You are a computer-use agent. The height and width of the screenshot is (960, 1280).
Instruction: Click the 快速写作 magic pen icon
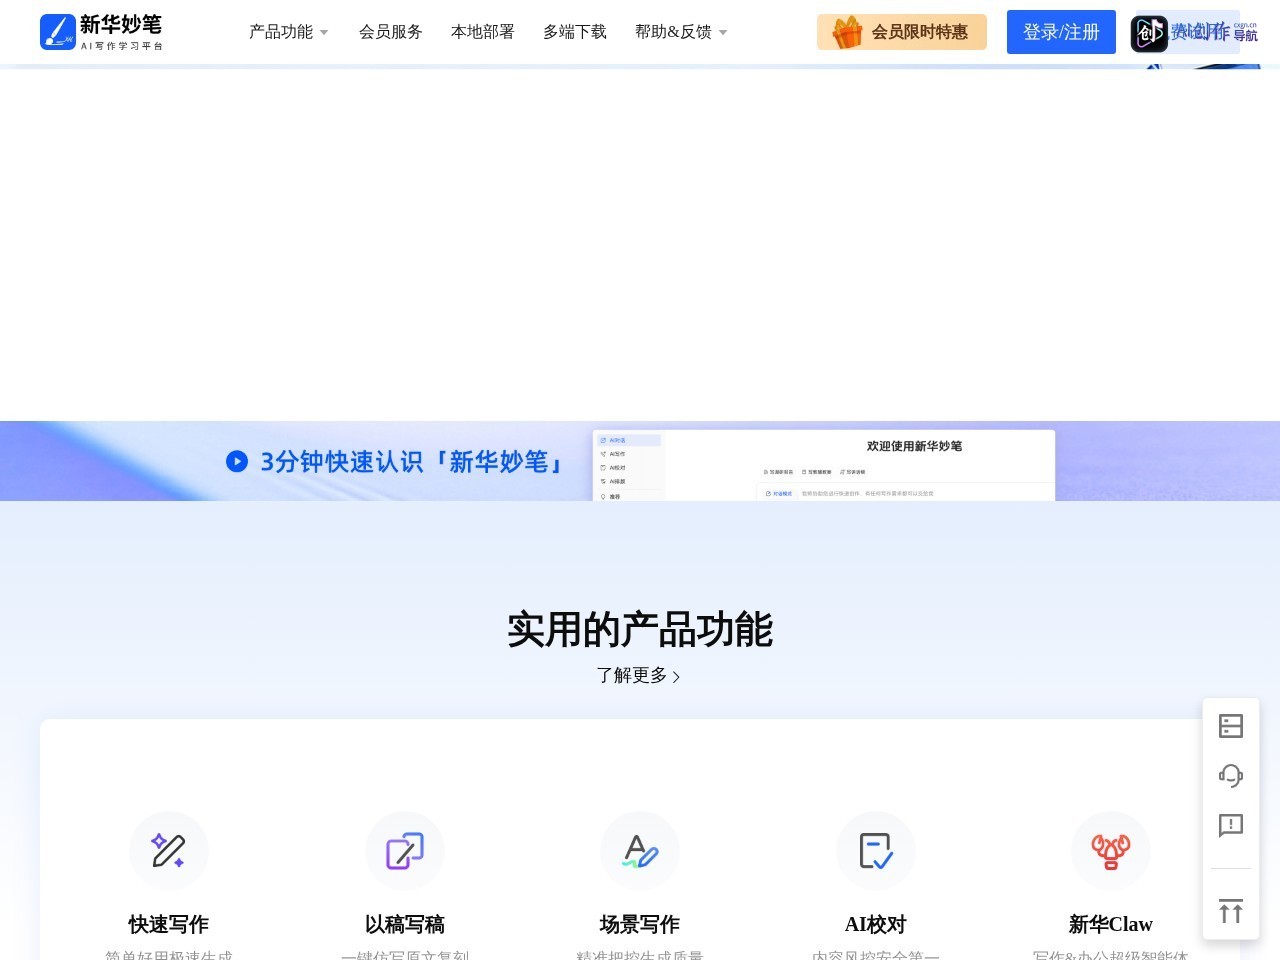click(169, 851)
